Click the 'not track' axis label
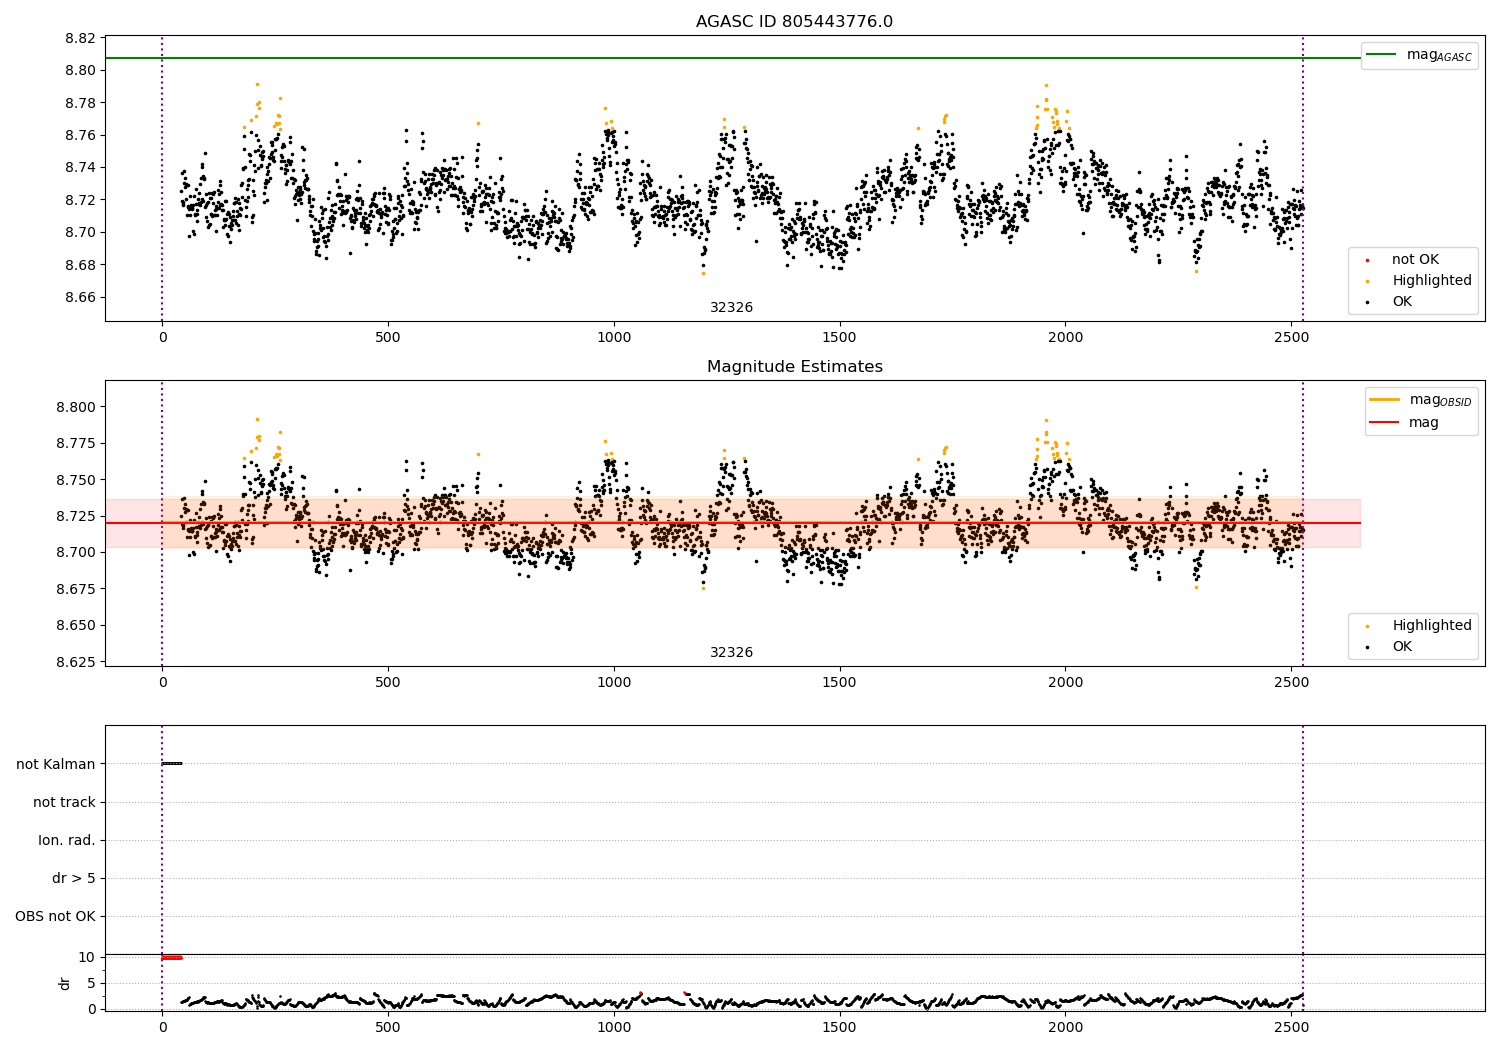This screenshot has height=1050, width=1500. [64, 802]
